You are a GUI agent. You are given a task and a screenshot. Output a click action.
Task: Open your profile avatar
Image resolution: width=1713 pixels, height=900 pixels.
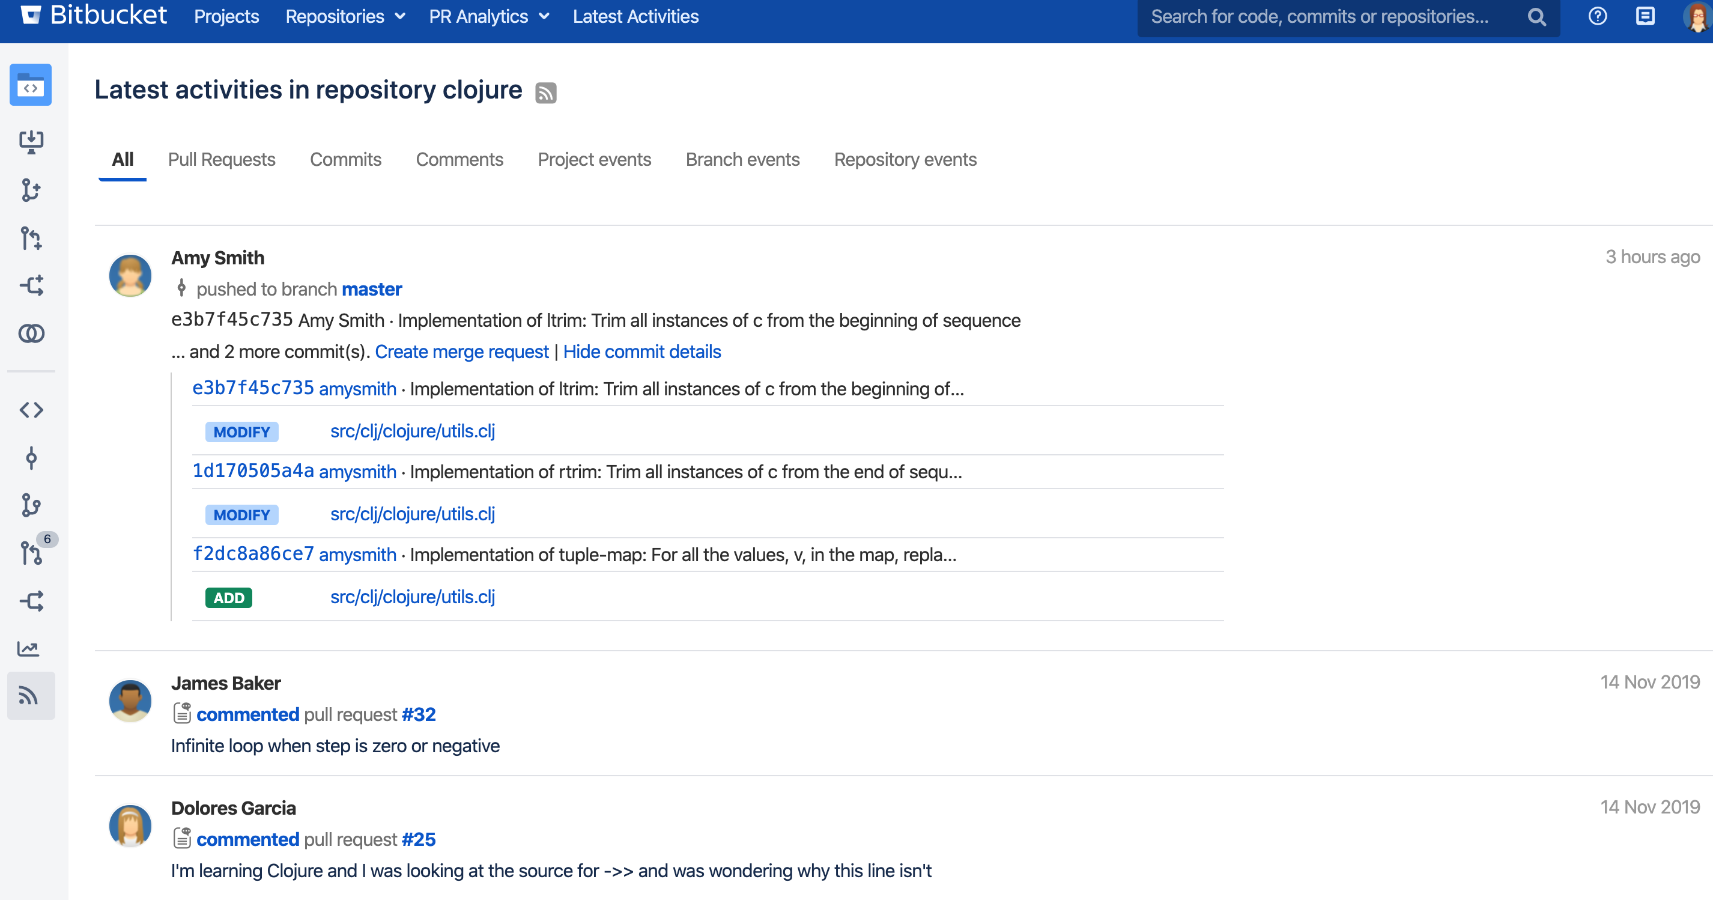coord(1696,16)
